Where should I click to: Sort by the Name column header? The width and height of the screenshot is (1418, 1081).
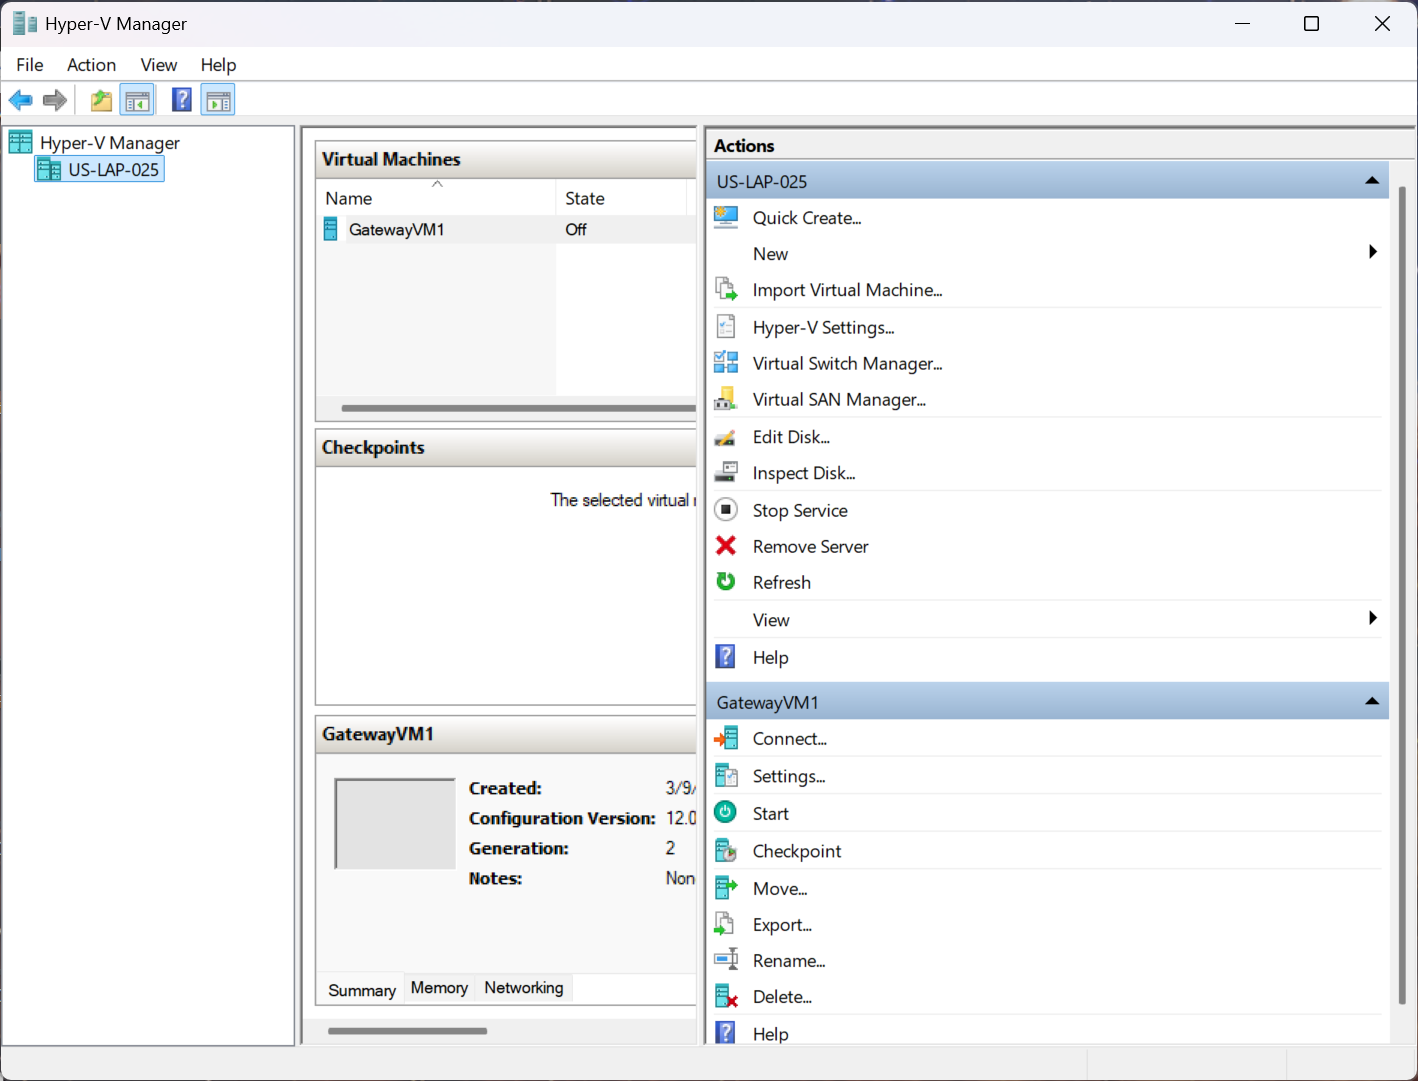pyautogui.click(x=436, y=198)
